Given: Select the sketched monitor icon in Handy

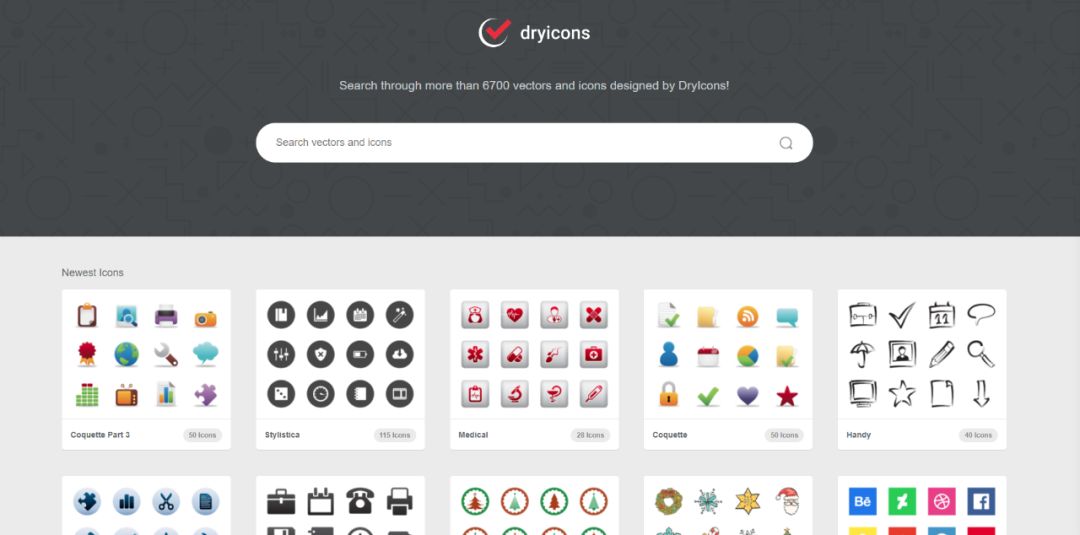Looking at the screenshot, I should (x=862, y=394).
